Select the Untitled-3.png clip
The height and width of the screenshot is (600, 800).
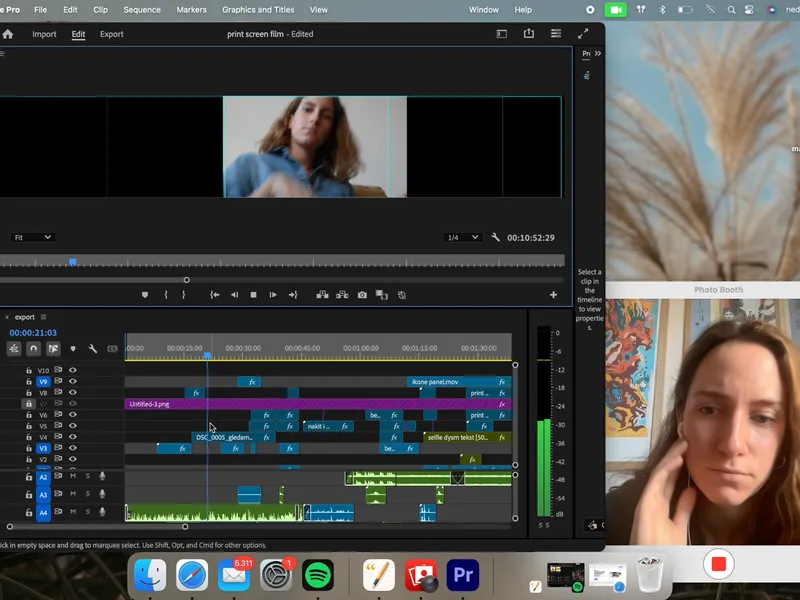point(318,404)
